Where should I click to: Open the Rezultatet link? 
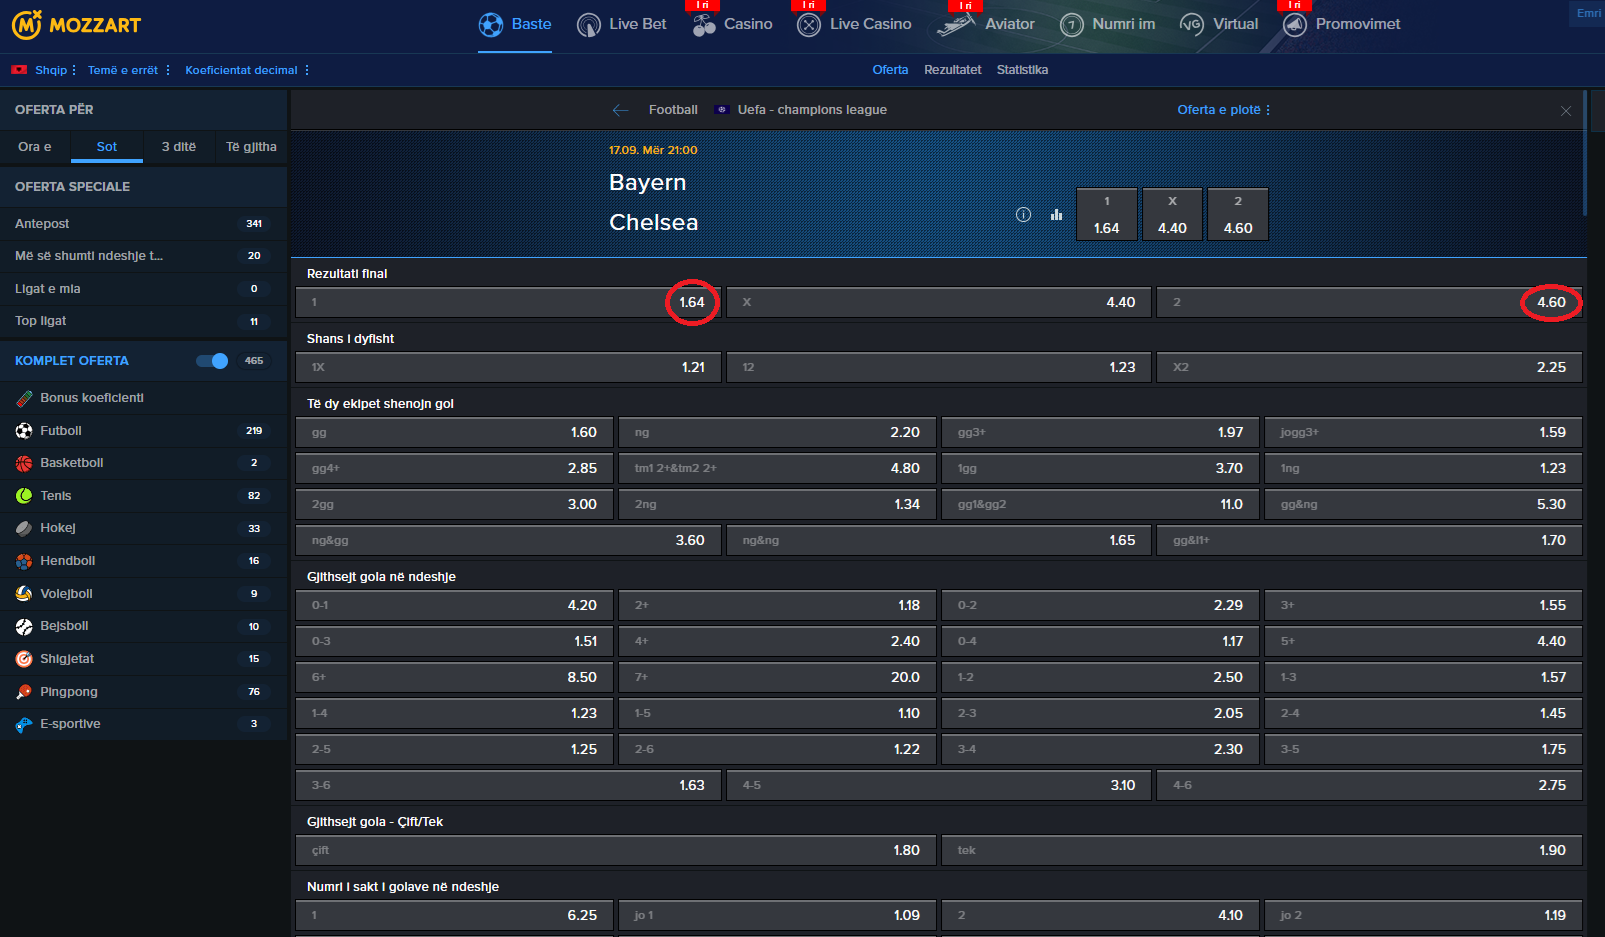coord(953,70)
